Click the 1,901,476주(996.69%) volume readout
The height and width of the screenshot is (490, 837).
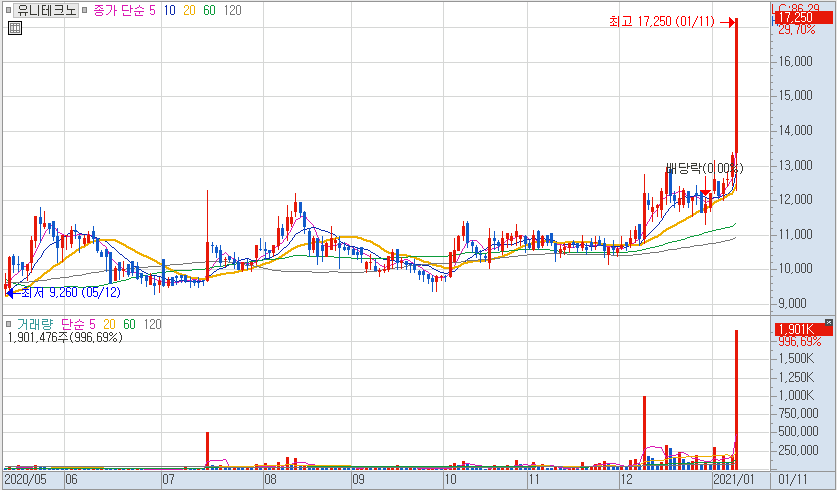click(x=65, y=337)
